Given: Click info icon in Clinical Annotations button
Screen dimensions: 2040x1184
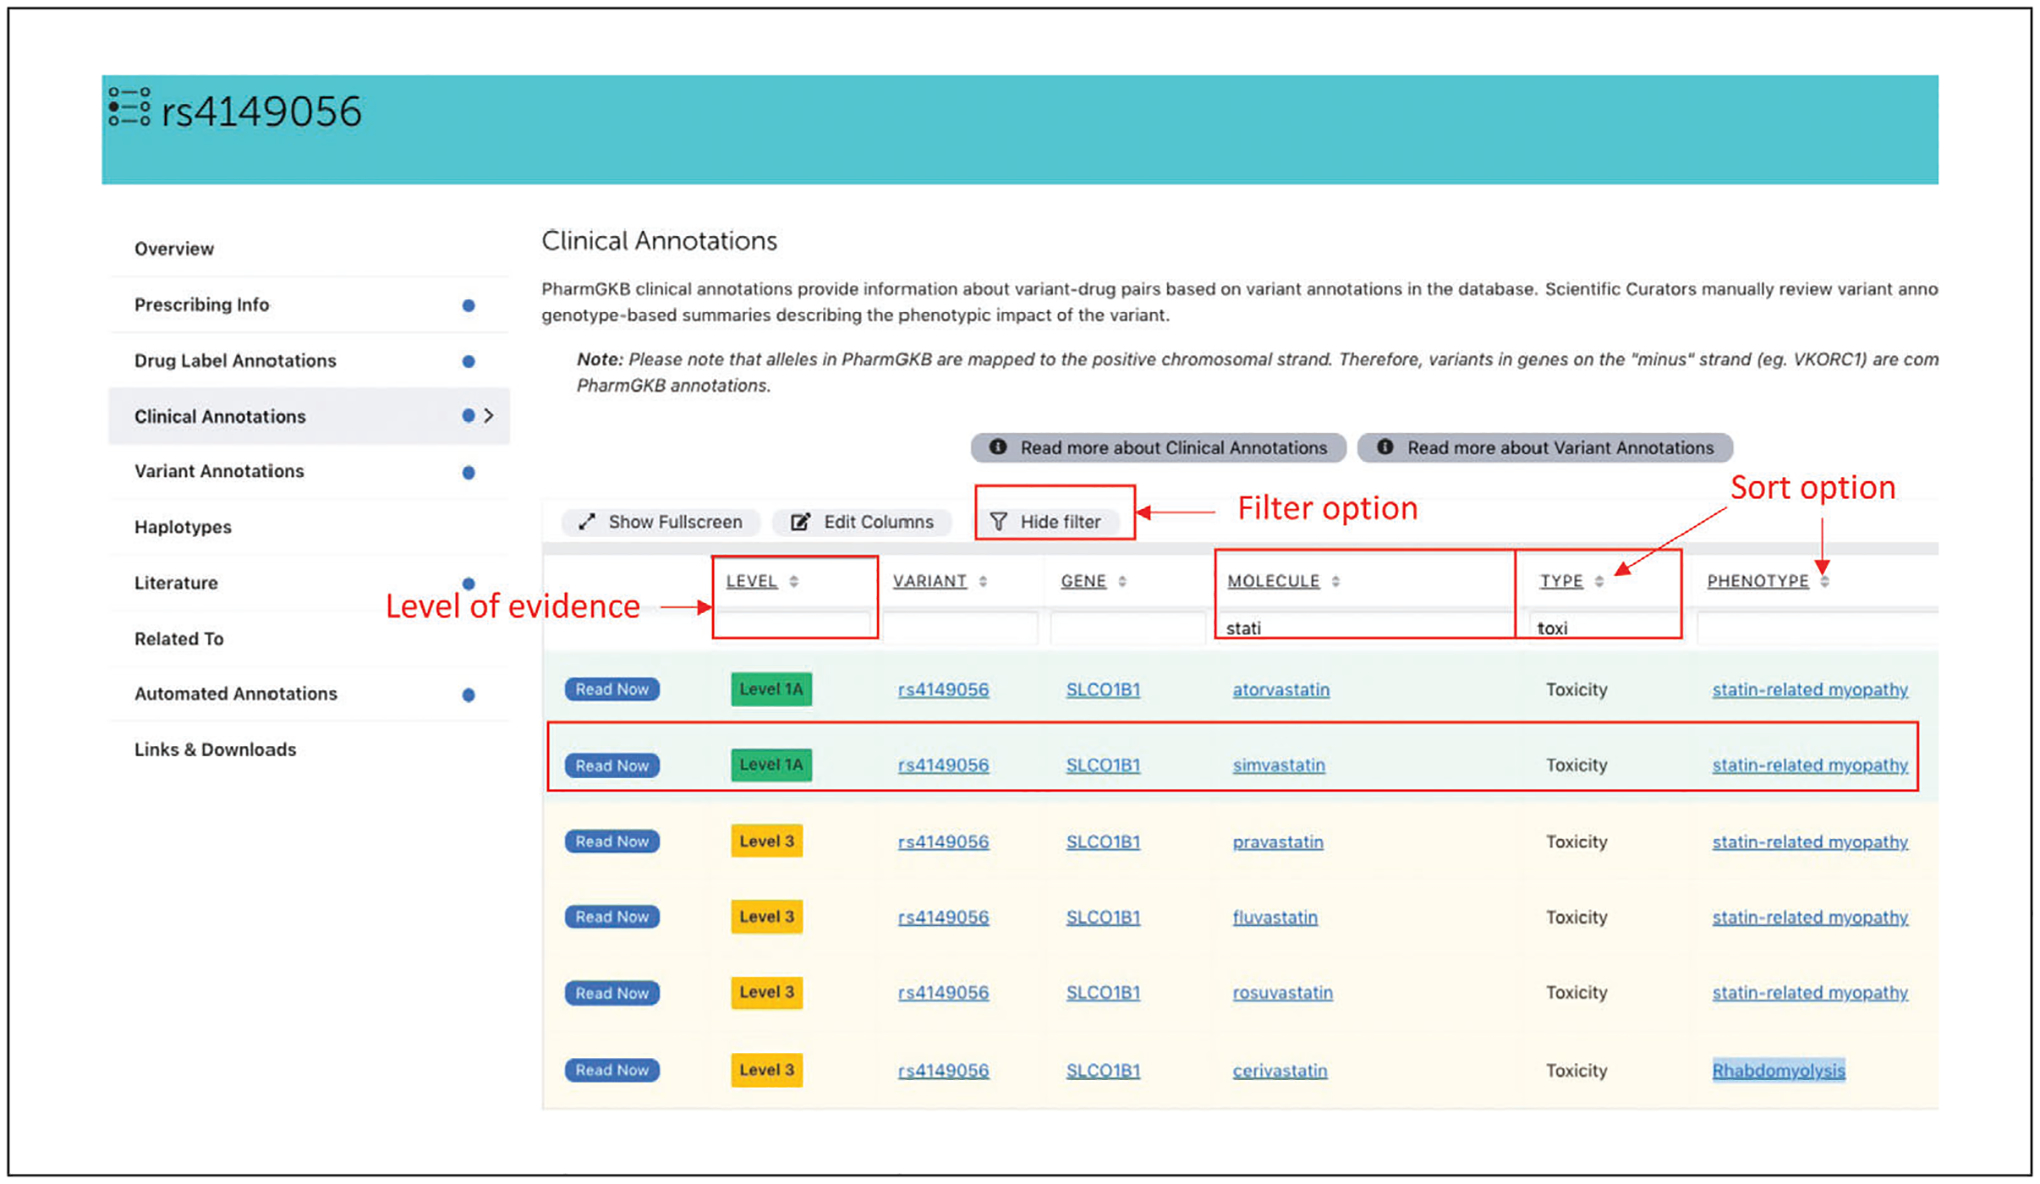Looking at the screenshot, I should point(998,447).
